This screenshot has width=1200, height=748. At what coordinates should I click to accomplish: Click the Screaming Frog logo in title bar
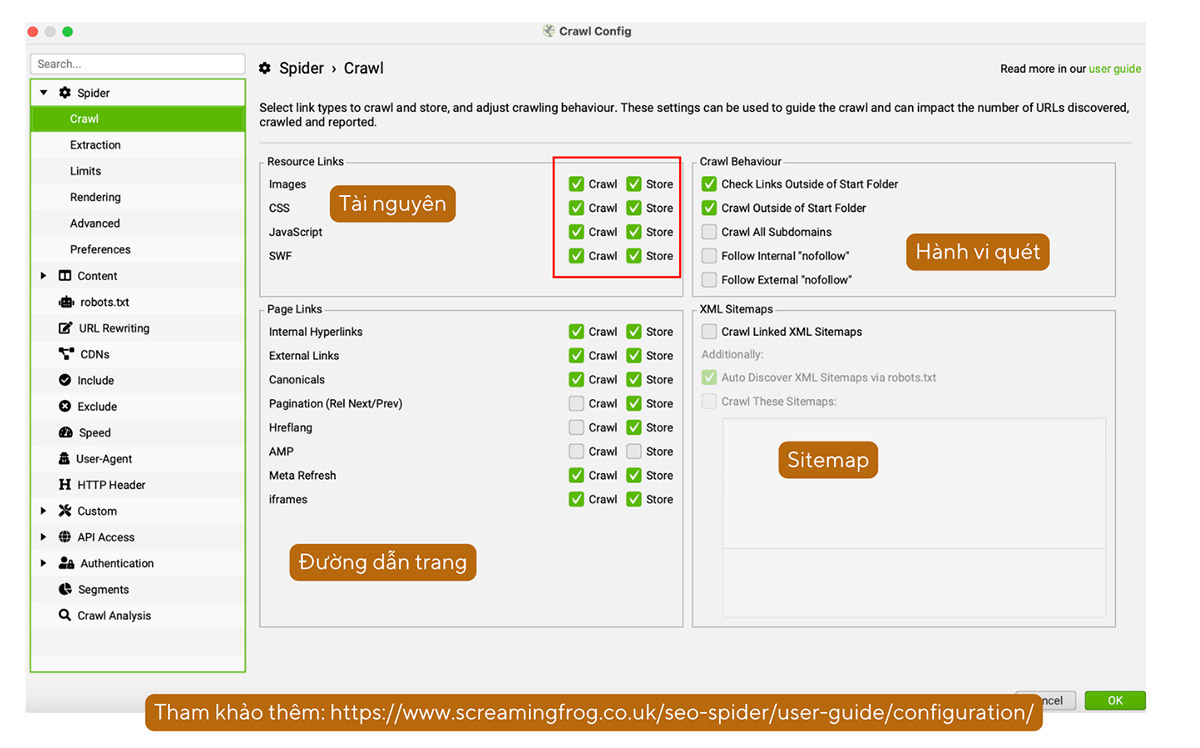(x=548, y=31)
